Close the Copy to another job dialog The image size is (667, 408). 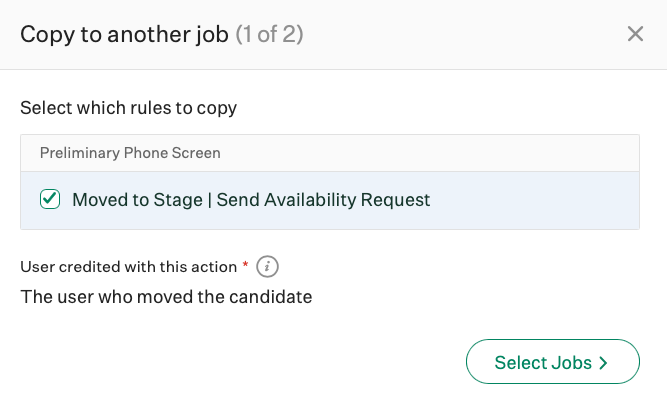click(635, 34)
